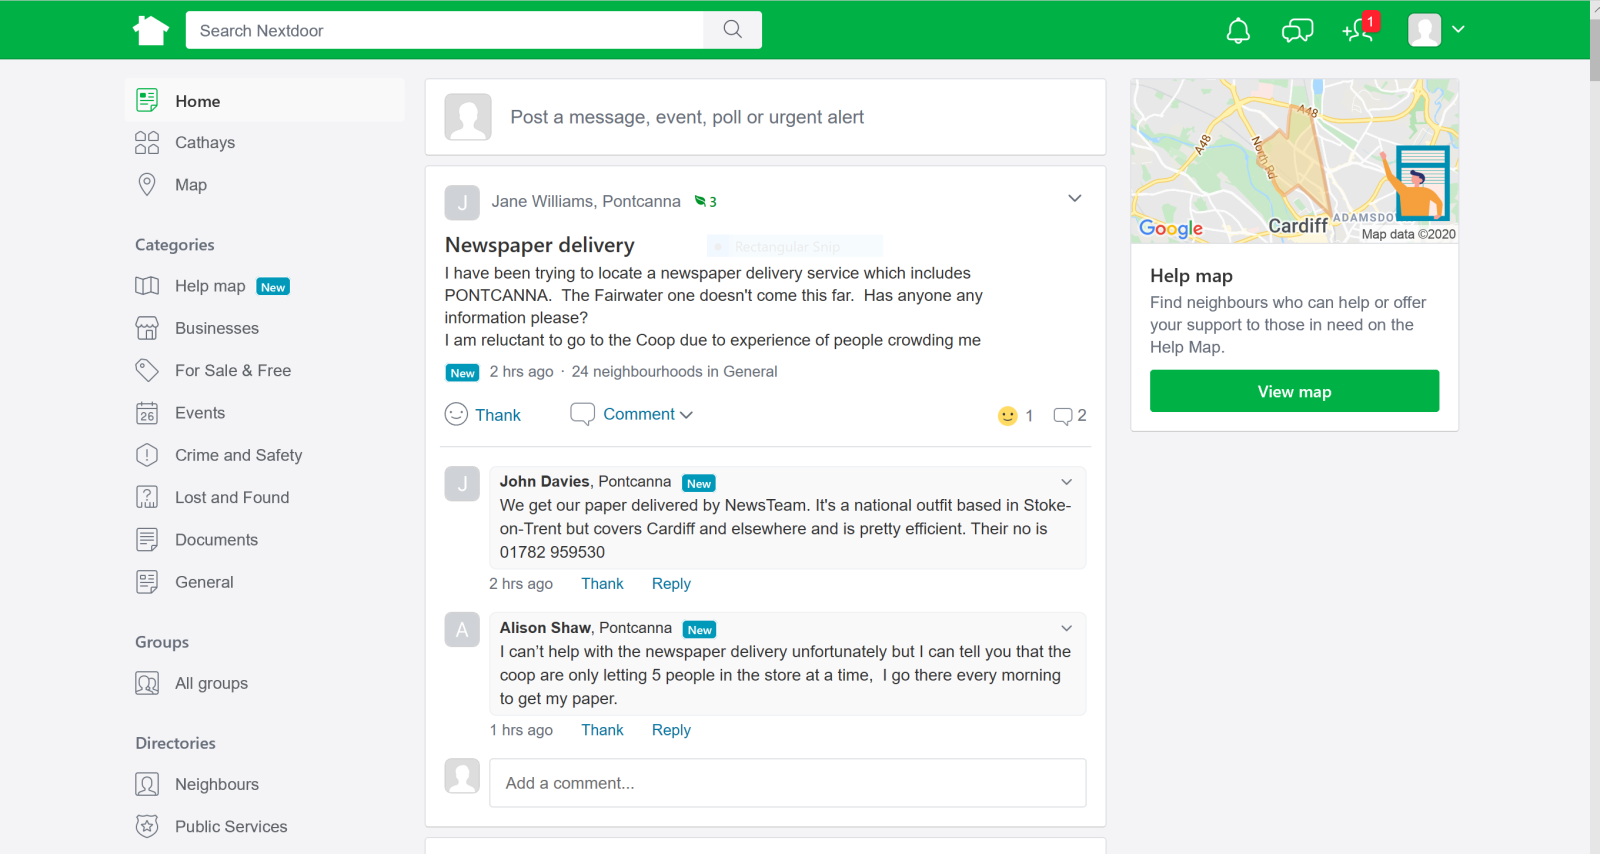The image size is (1600, 854).
Task: Open Crime and Safety category
Action: click(x=239, y=455)
